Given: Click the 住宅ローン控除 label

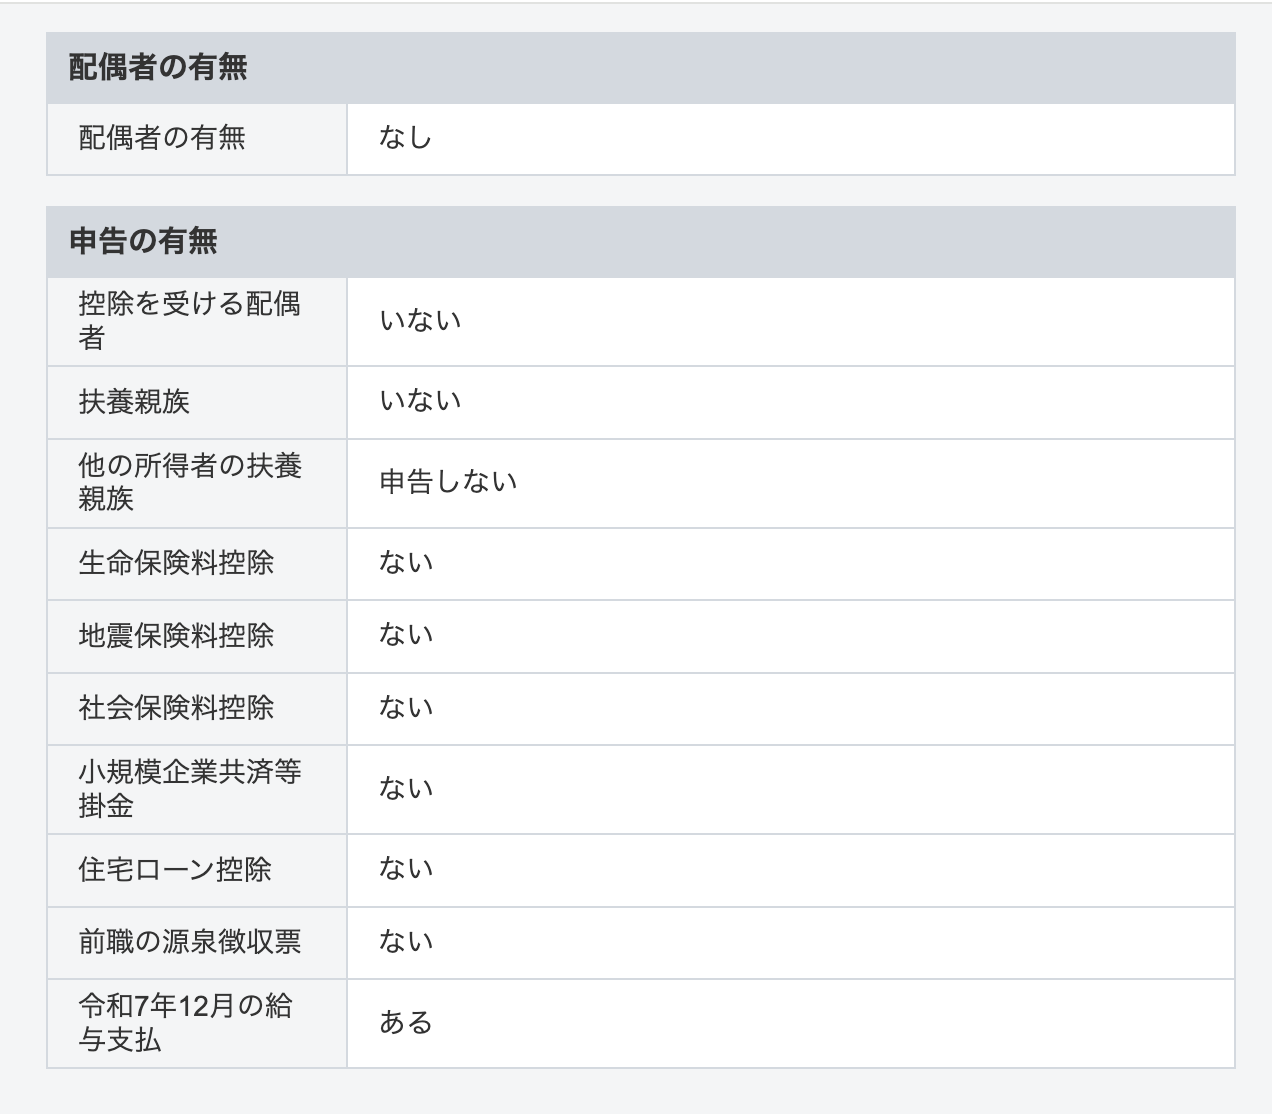Looking at the screenshot, I should tap(175, 870).
